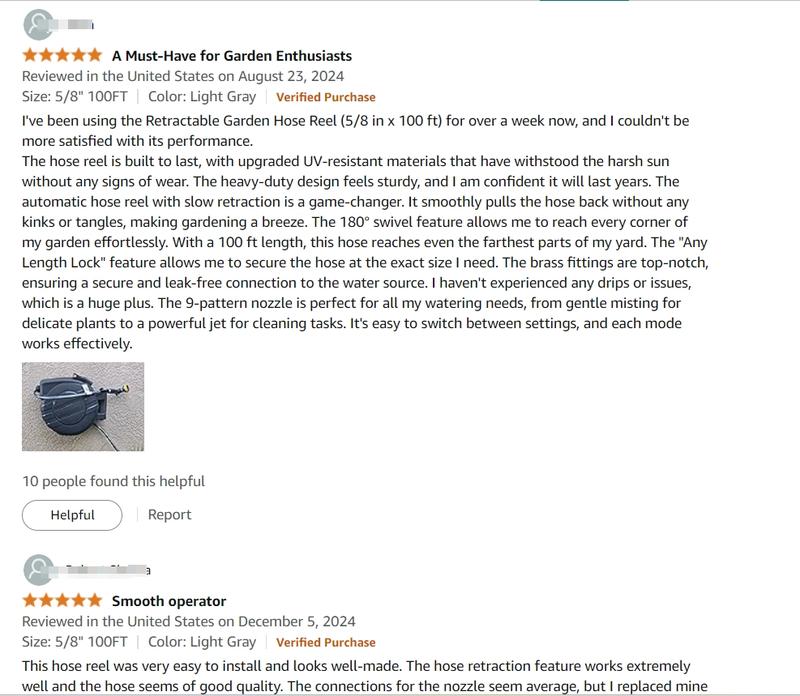Click Verified Purchase on the December 5 review

coord(326,642)
